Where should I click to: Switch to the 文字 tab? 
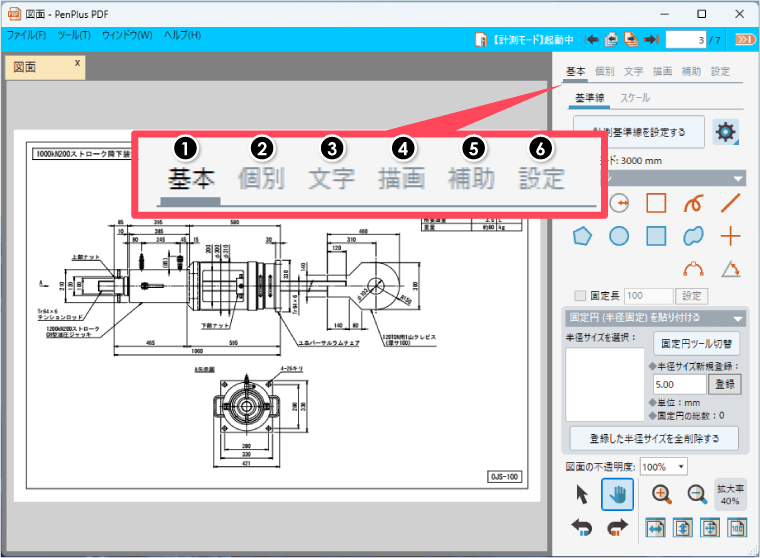coord(633,72)
